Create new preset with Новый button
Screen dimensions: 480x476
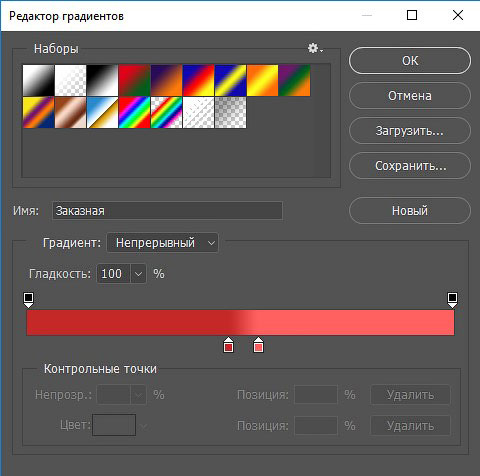pos(410,211)
